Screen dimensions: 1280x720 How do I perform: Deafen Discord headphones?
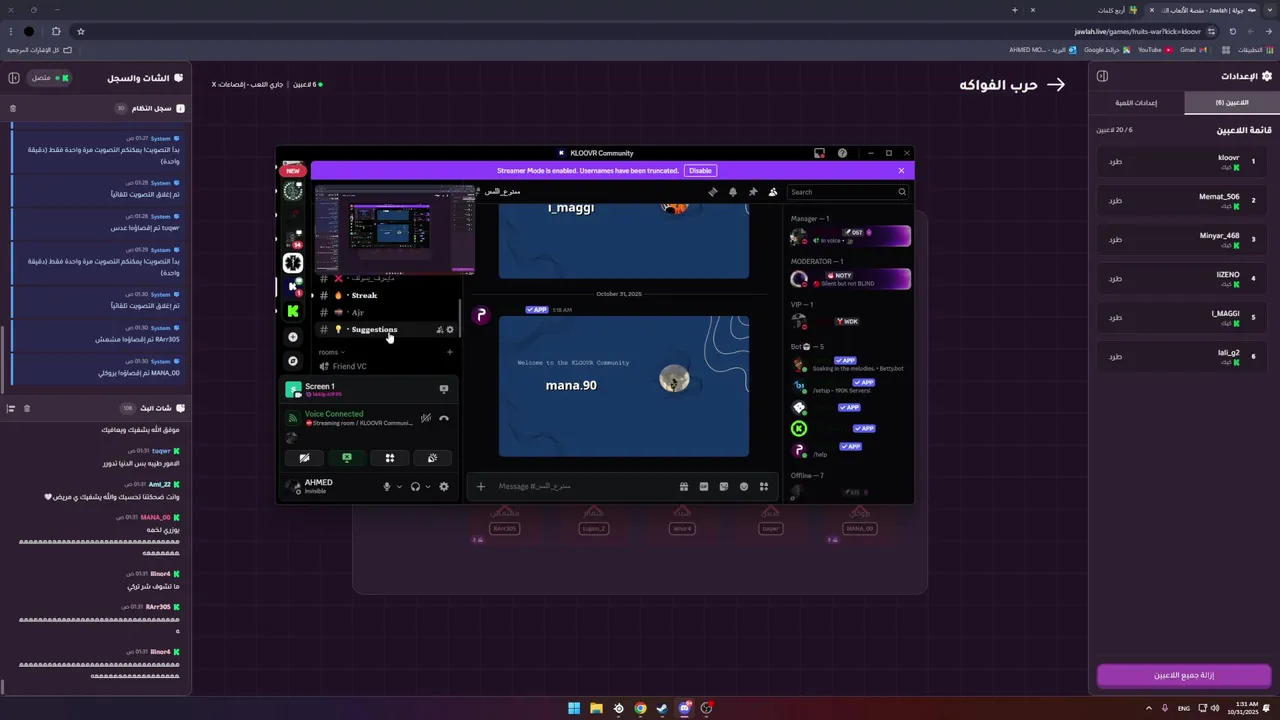[415, 487]
